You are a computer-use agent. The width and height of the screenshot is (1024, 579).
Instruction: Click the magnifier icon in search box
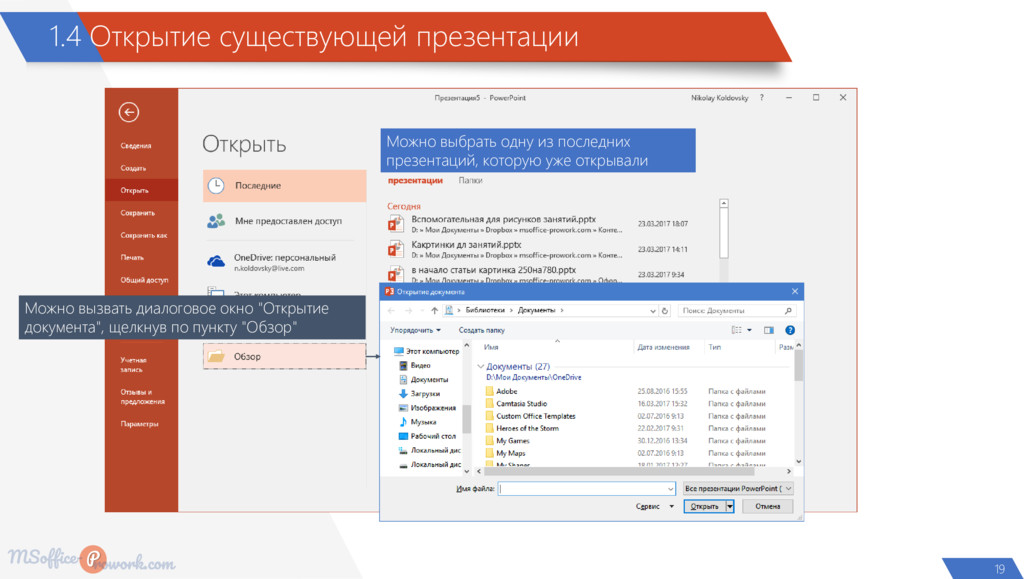(788, 311)
